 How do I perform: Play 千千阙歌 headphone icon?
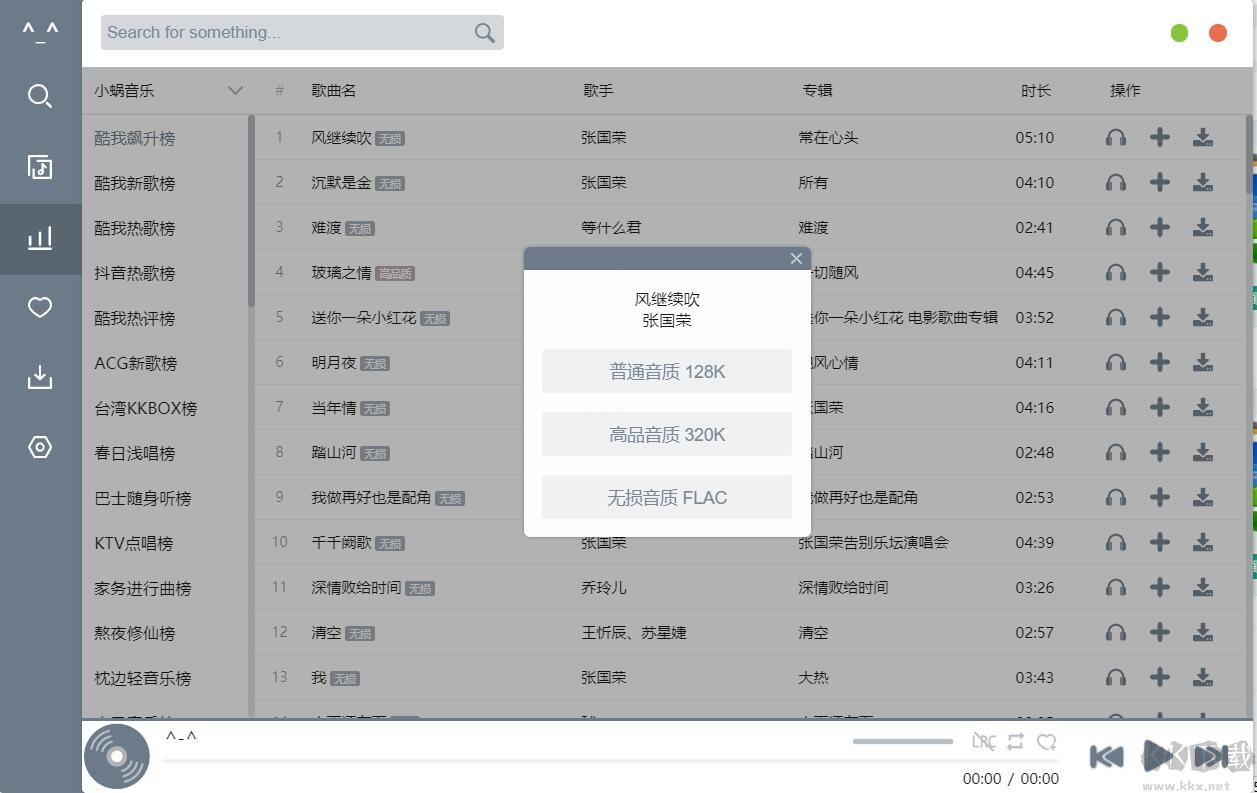point(1116,543)
